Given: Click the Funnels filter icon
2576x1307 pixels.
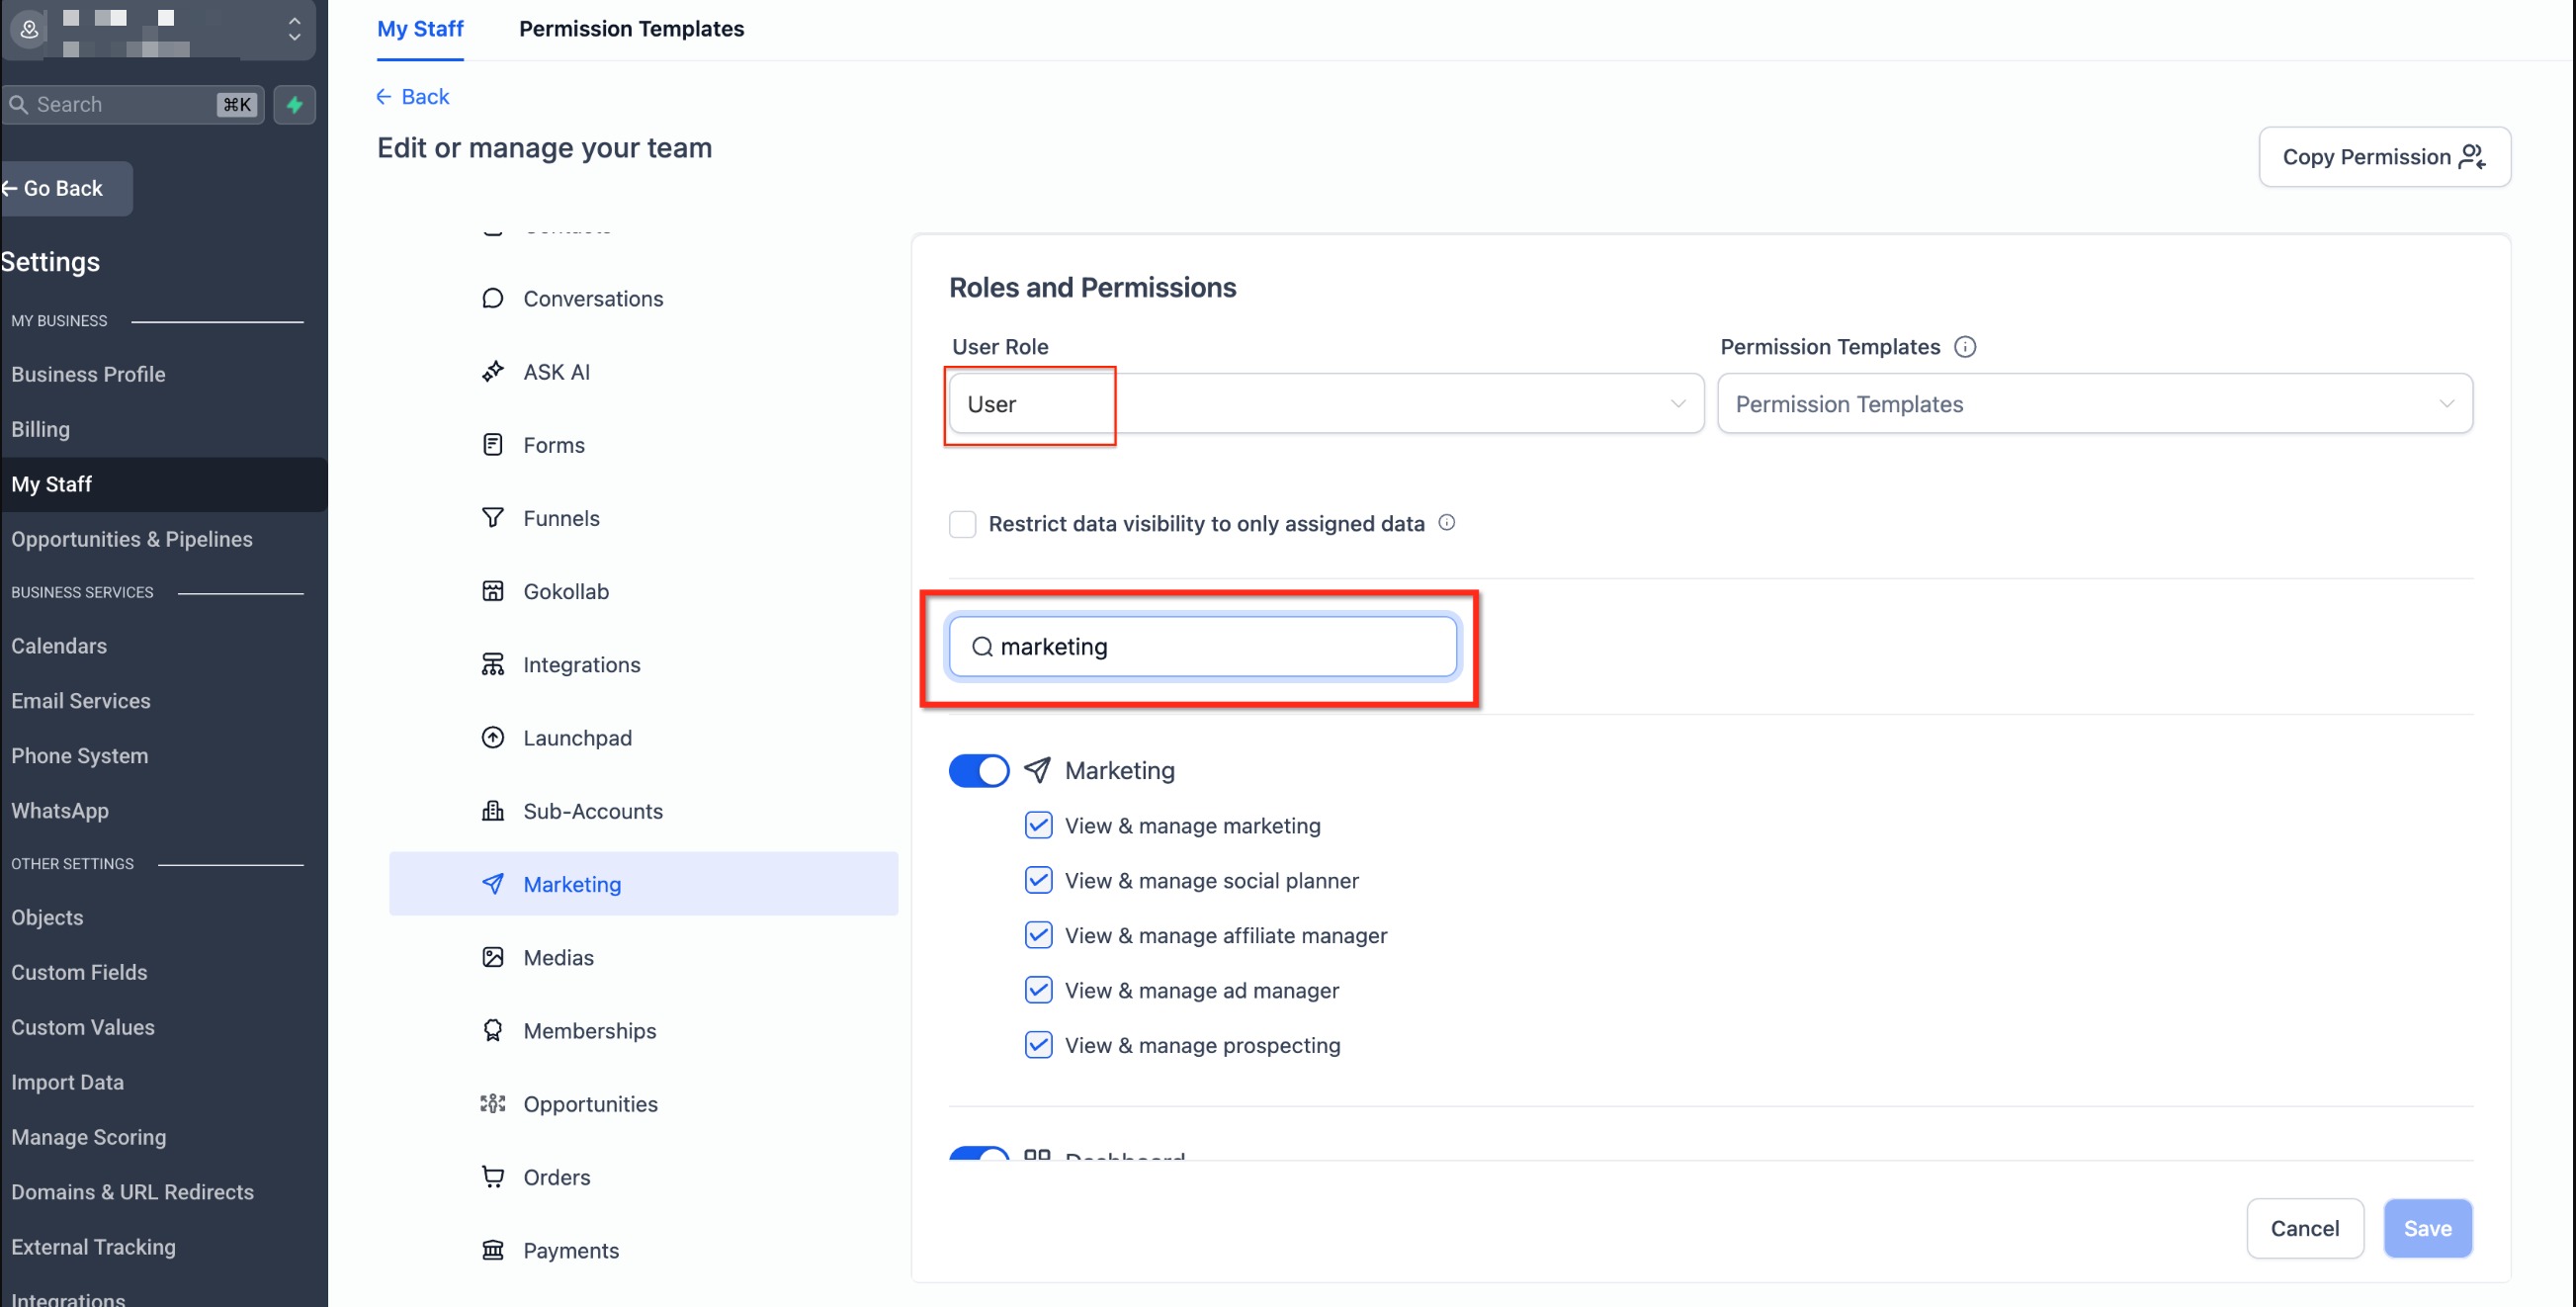Looking at the screenshot, I should (x=492, y=517).
